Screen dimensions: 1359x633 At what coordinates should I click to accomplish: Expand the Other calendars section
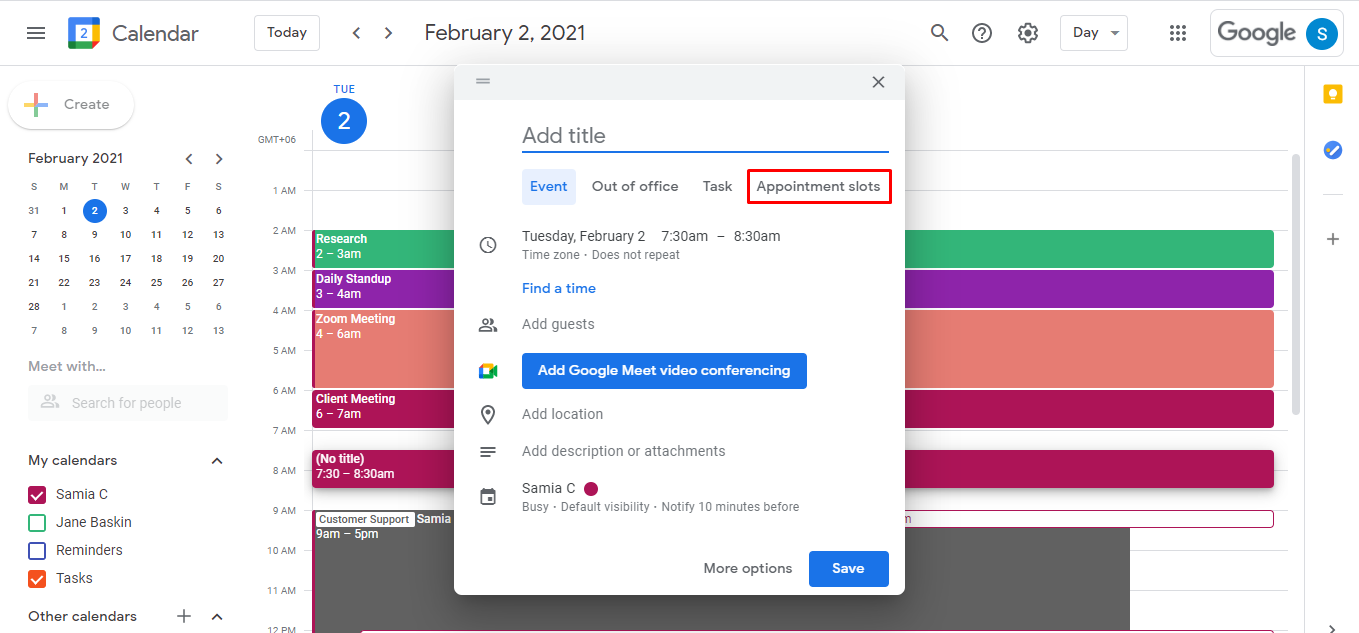click(x=217, y=616)
